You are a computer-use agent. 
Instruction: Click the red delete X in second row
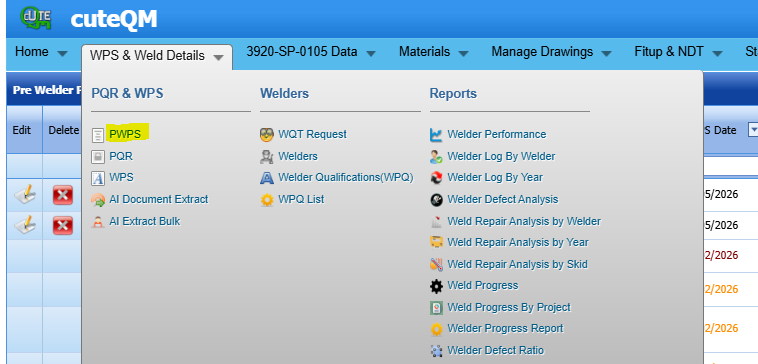[x=63, y=225]
